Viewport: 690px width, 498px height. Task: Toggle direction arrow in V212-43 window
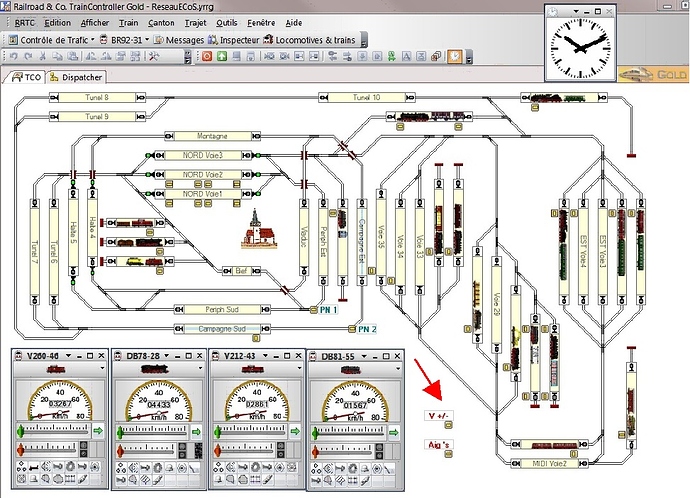pos(295,431)
